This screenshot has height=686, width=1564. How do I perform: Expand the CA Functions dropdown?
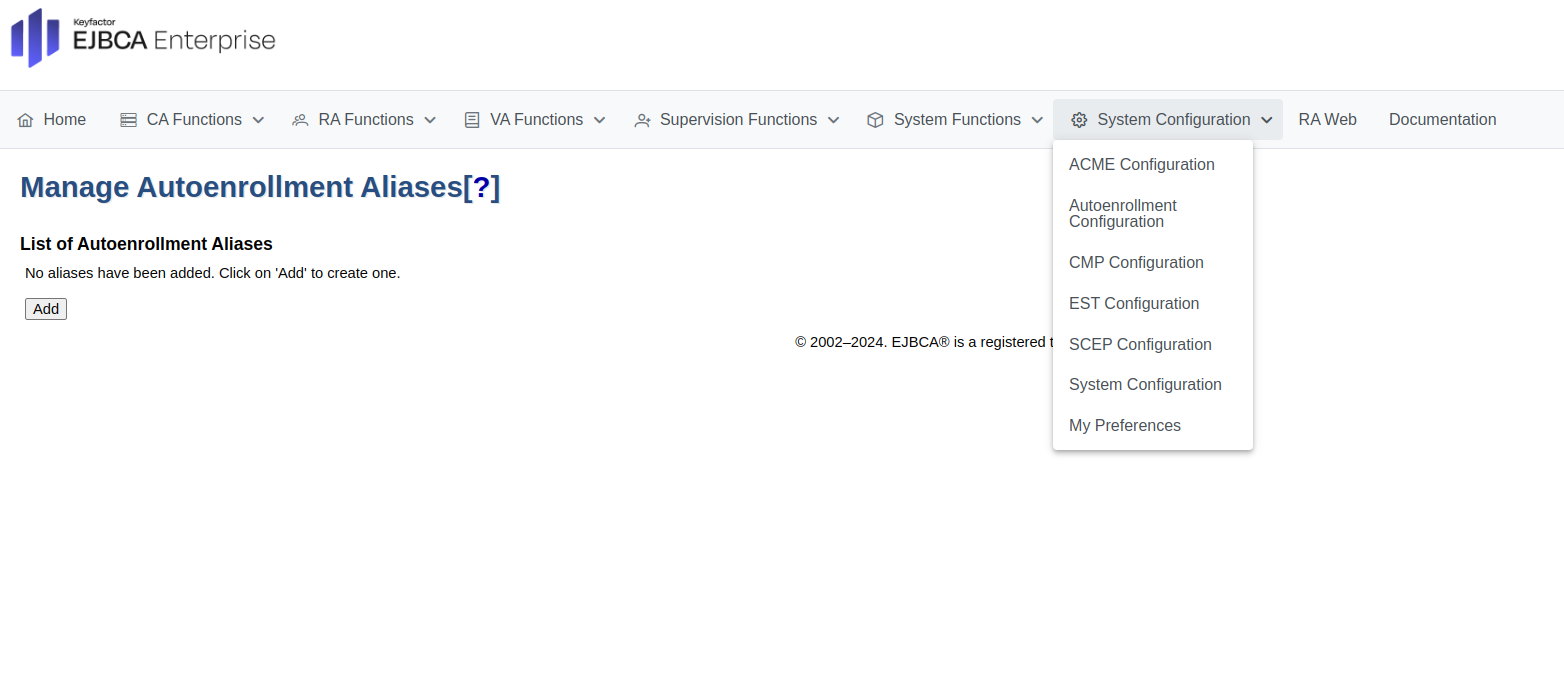point(258,119)
